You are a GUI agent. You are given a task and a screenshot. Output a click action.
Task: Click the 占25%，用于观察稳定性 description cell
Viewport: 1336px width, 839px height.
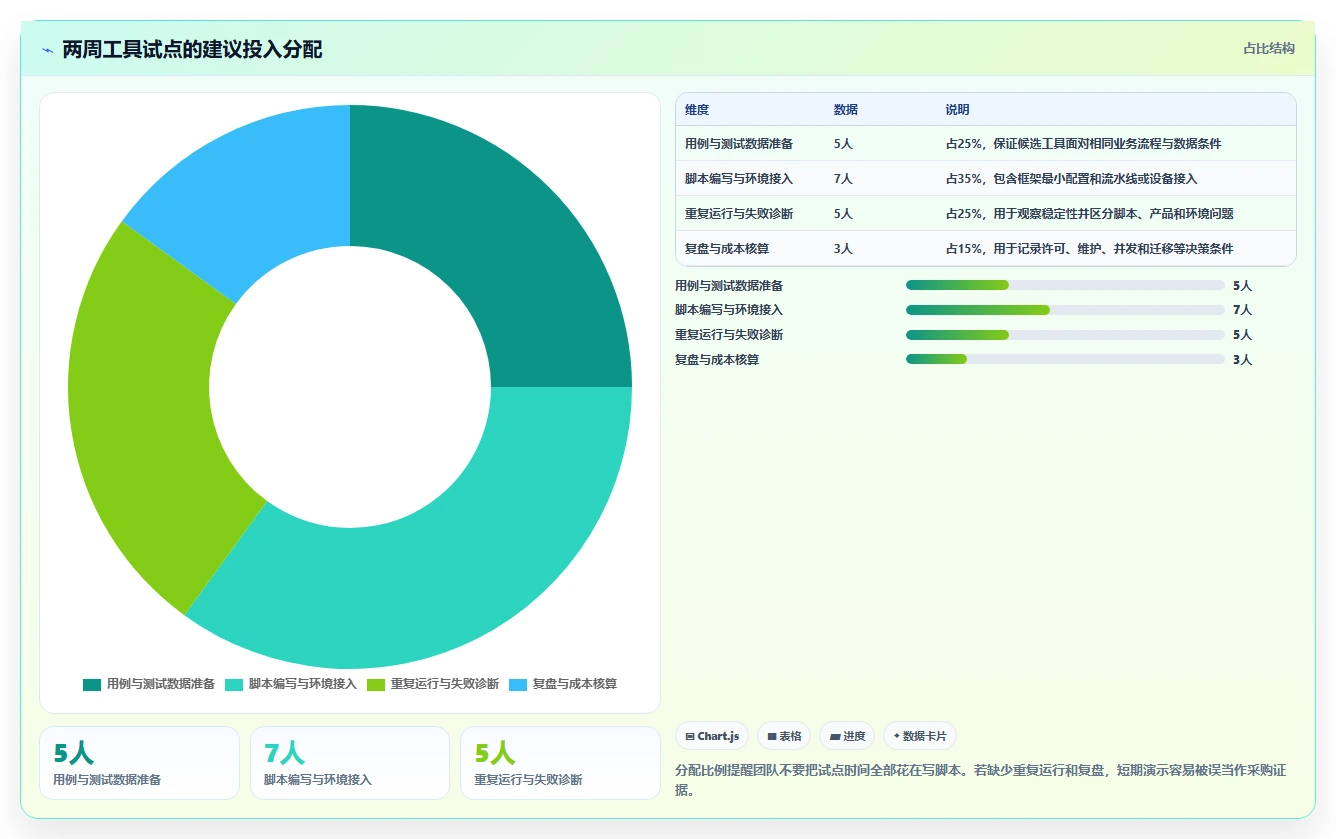coord(1089,214)
